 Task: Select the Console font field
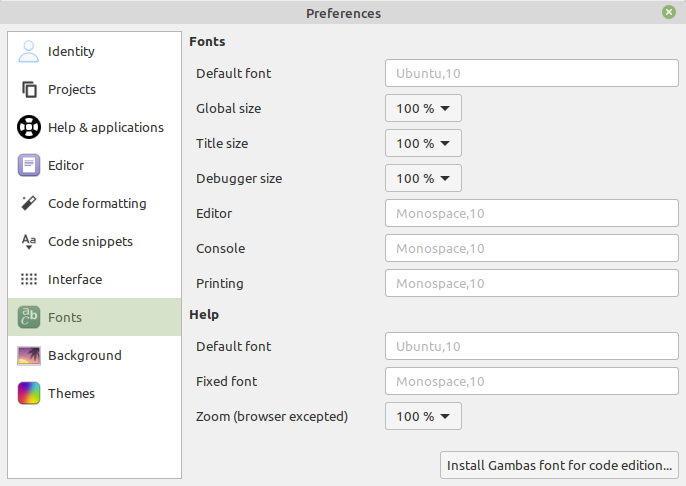[532, 248]
